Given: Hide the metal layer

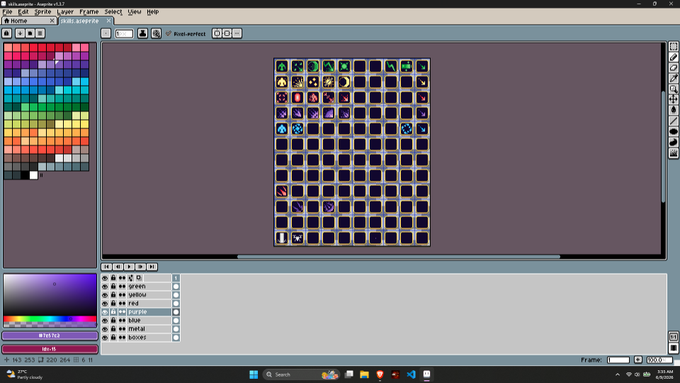Looking at the screenshot, I should [105, 329].
